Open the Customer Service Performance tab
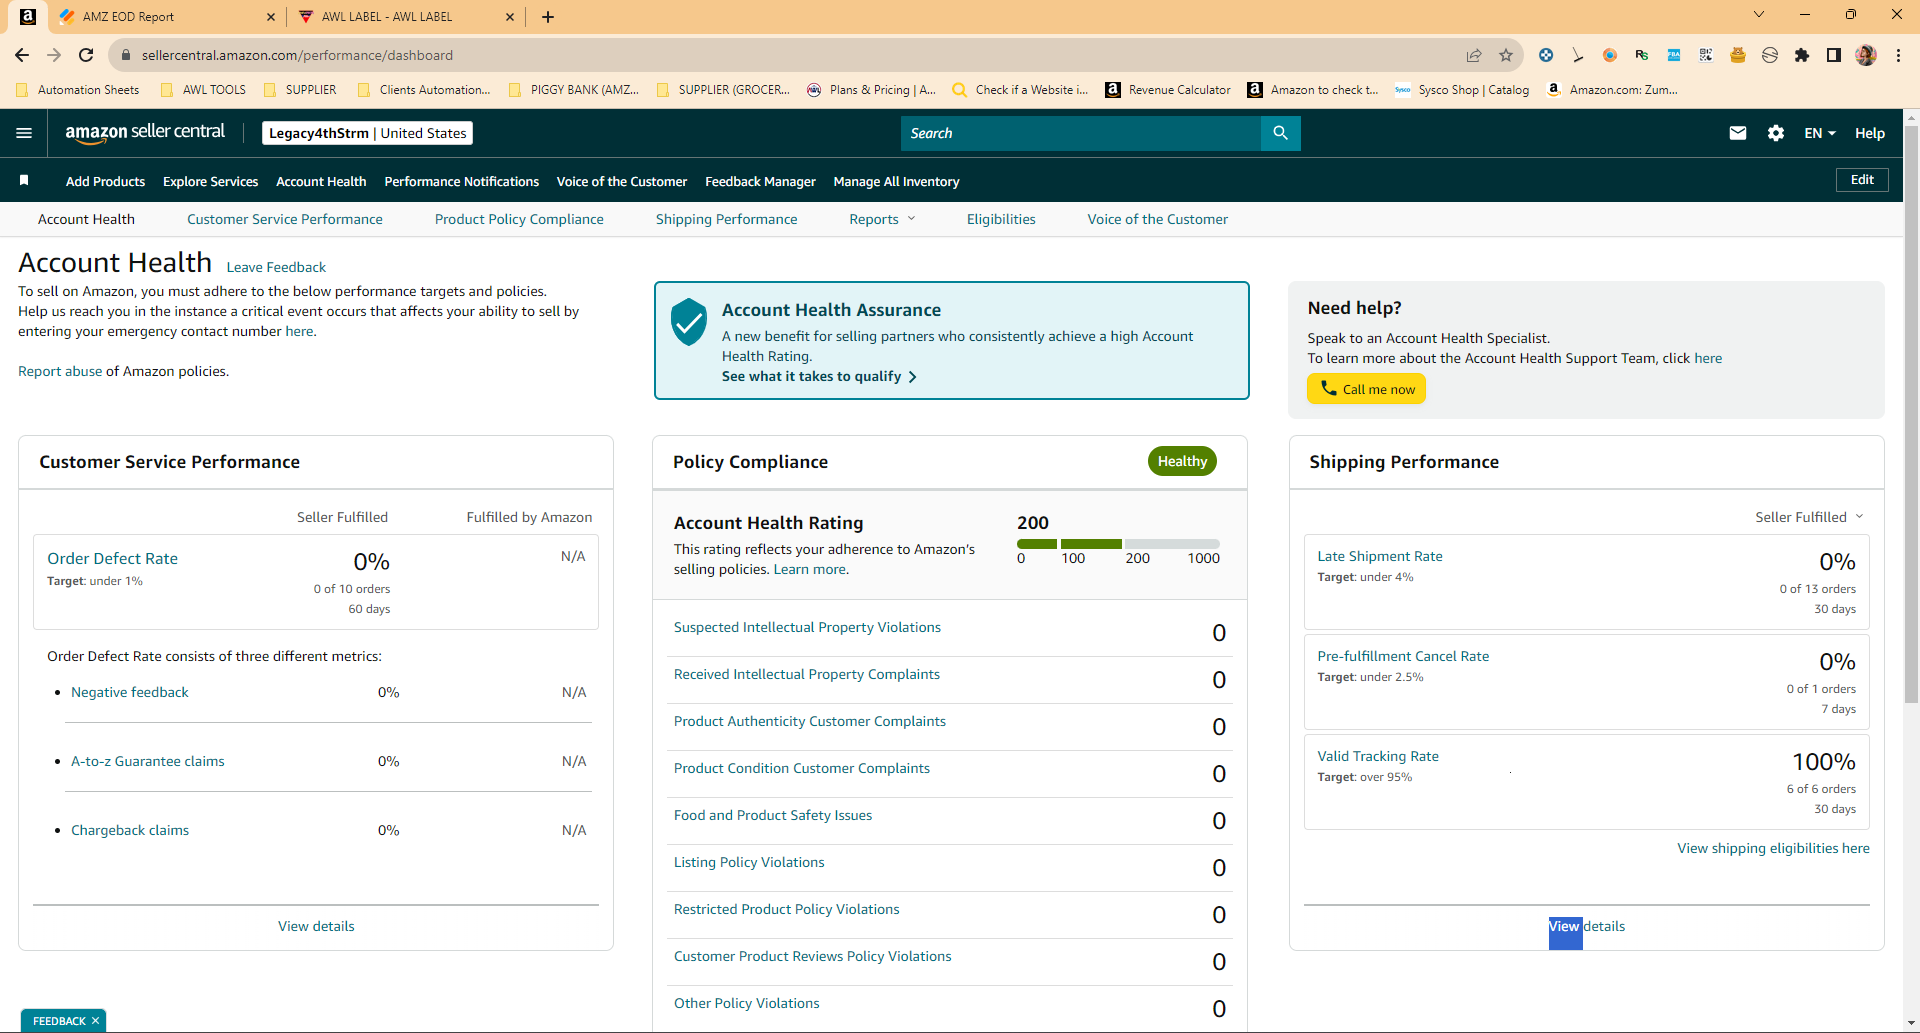Screen dimensions: 1920x1033 (x=285, y=219)
